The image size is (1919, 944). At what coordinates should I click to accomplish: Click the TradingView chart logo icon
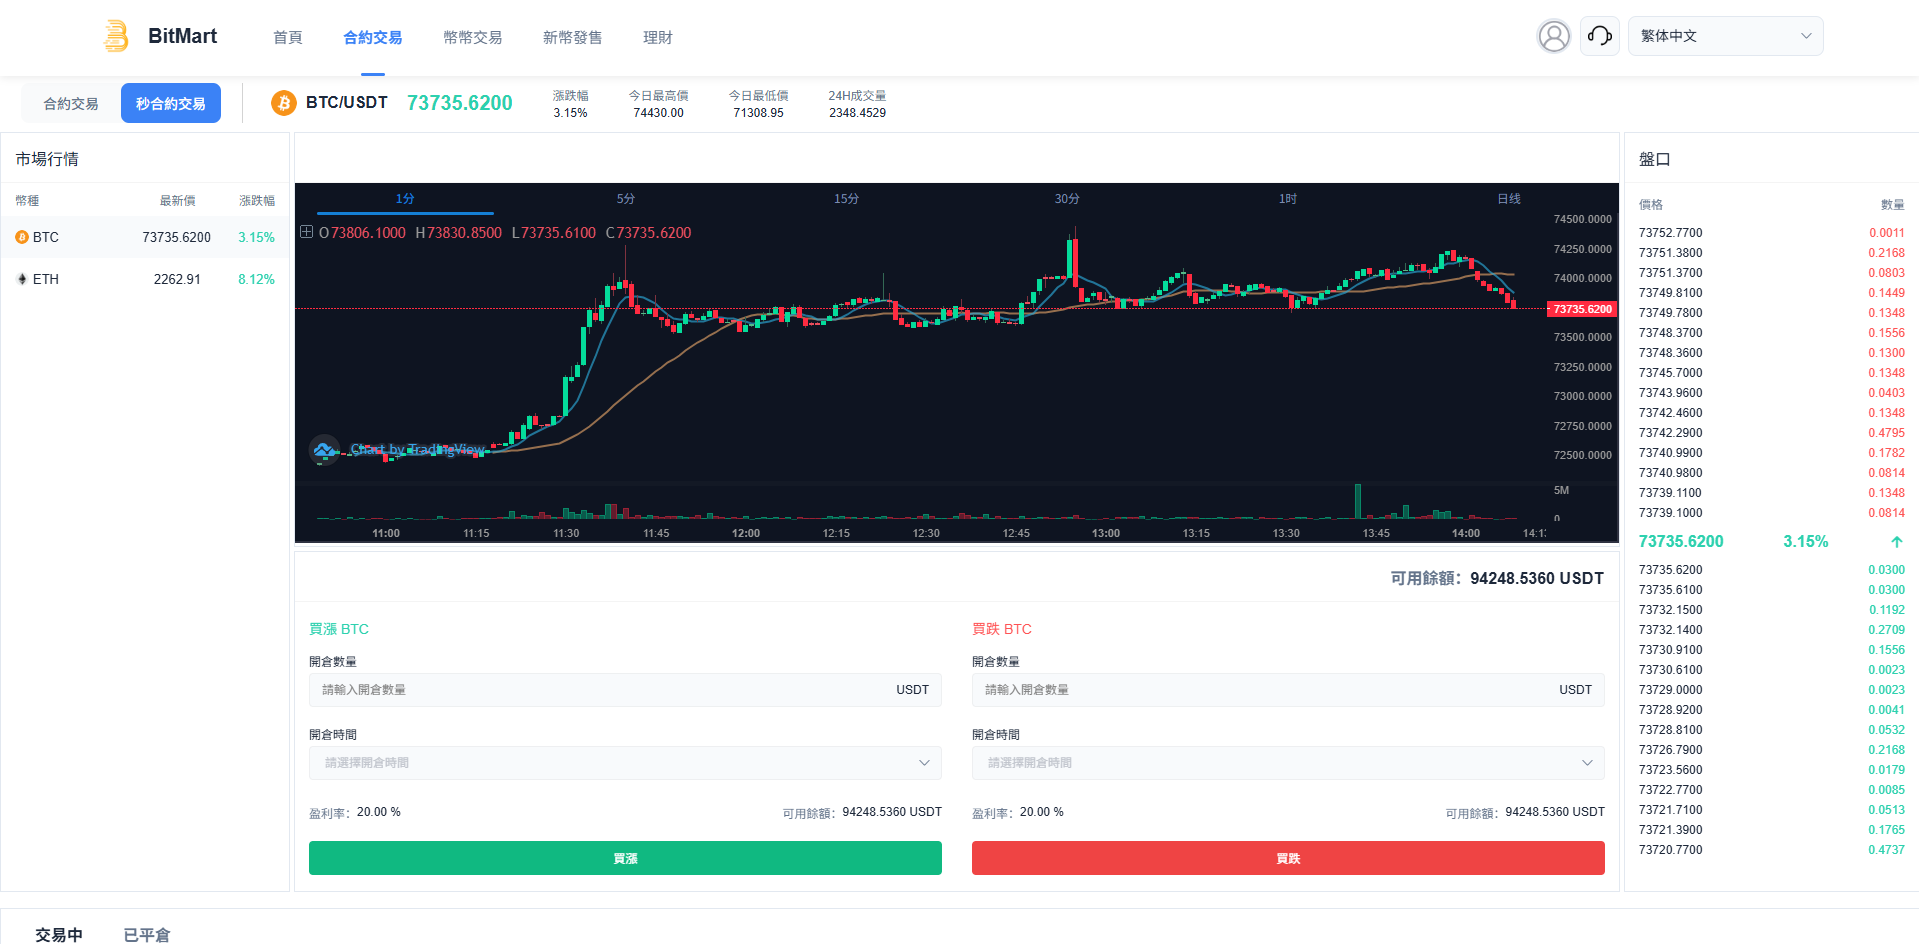(324, 450)
